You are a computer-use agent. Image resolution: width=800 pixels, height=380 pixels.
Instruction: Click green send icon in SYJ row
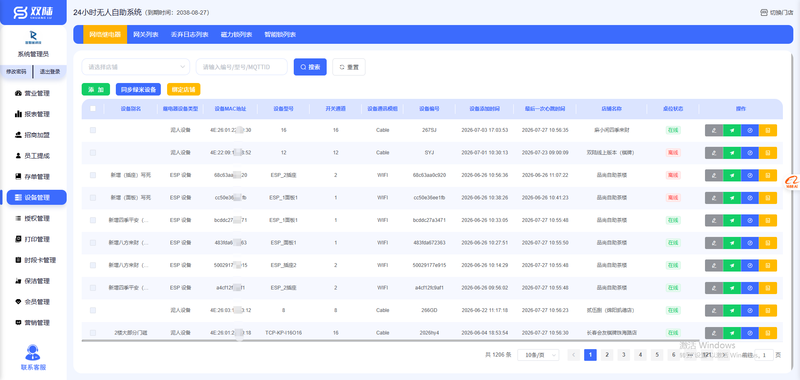click(732, 153)
